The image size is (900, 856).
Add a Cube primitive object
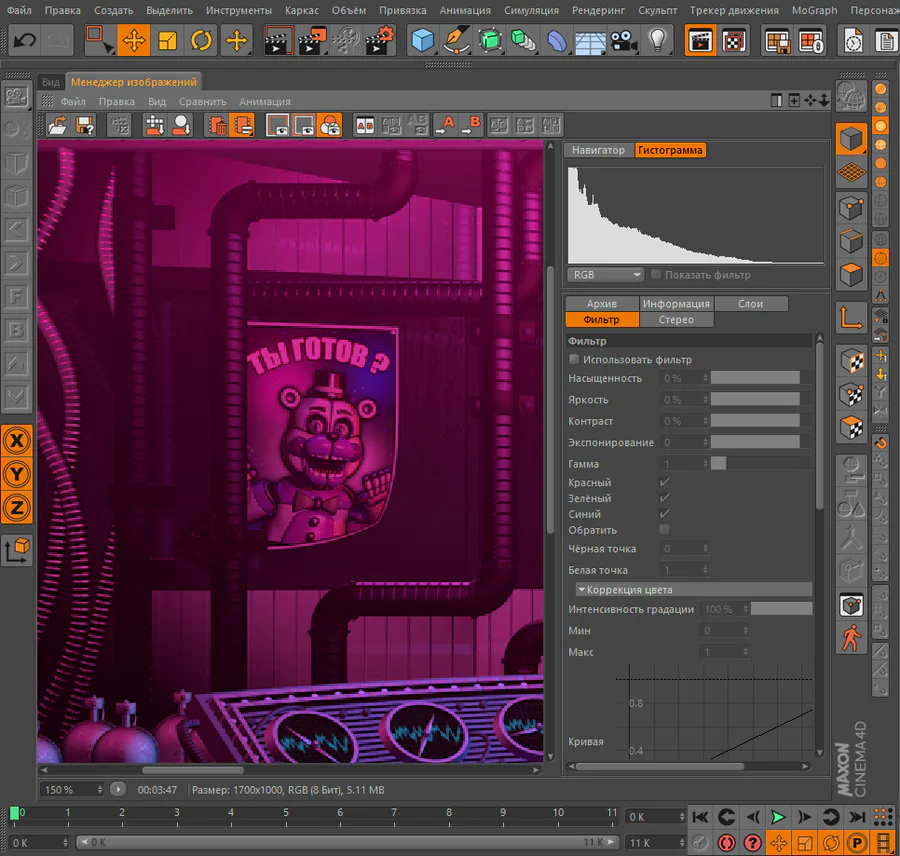pyautogui.click(x=422, y=41)
